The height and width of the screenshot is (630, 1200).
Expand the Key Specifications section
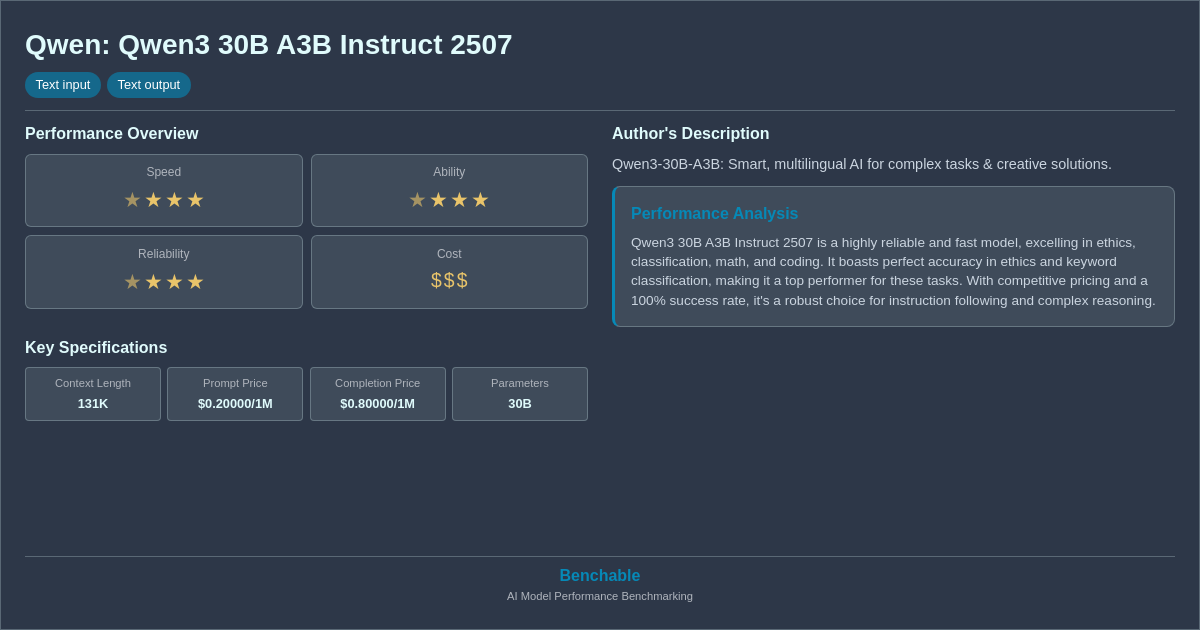click(x=96, y=347)
